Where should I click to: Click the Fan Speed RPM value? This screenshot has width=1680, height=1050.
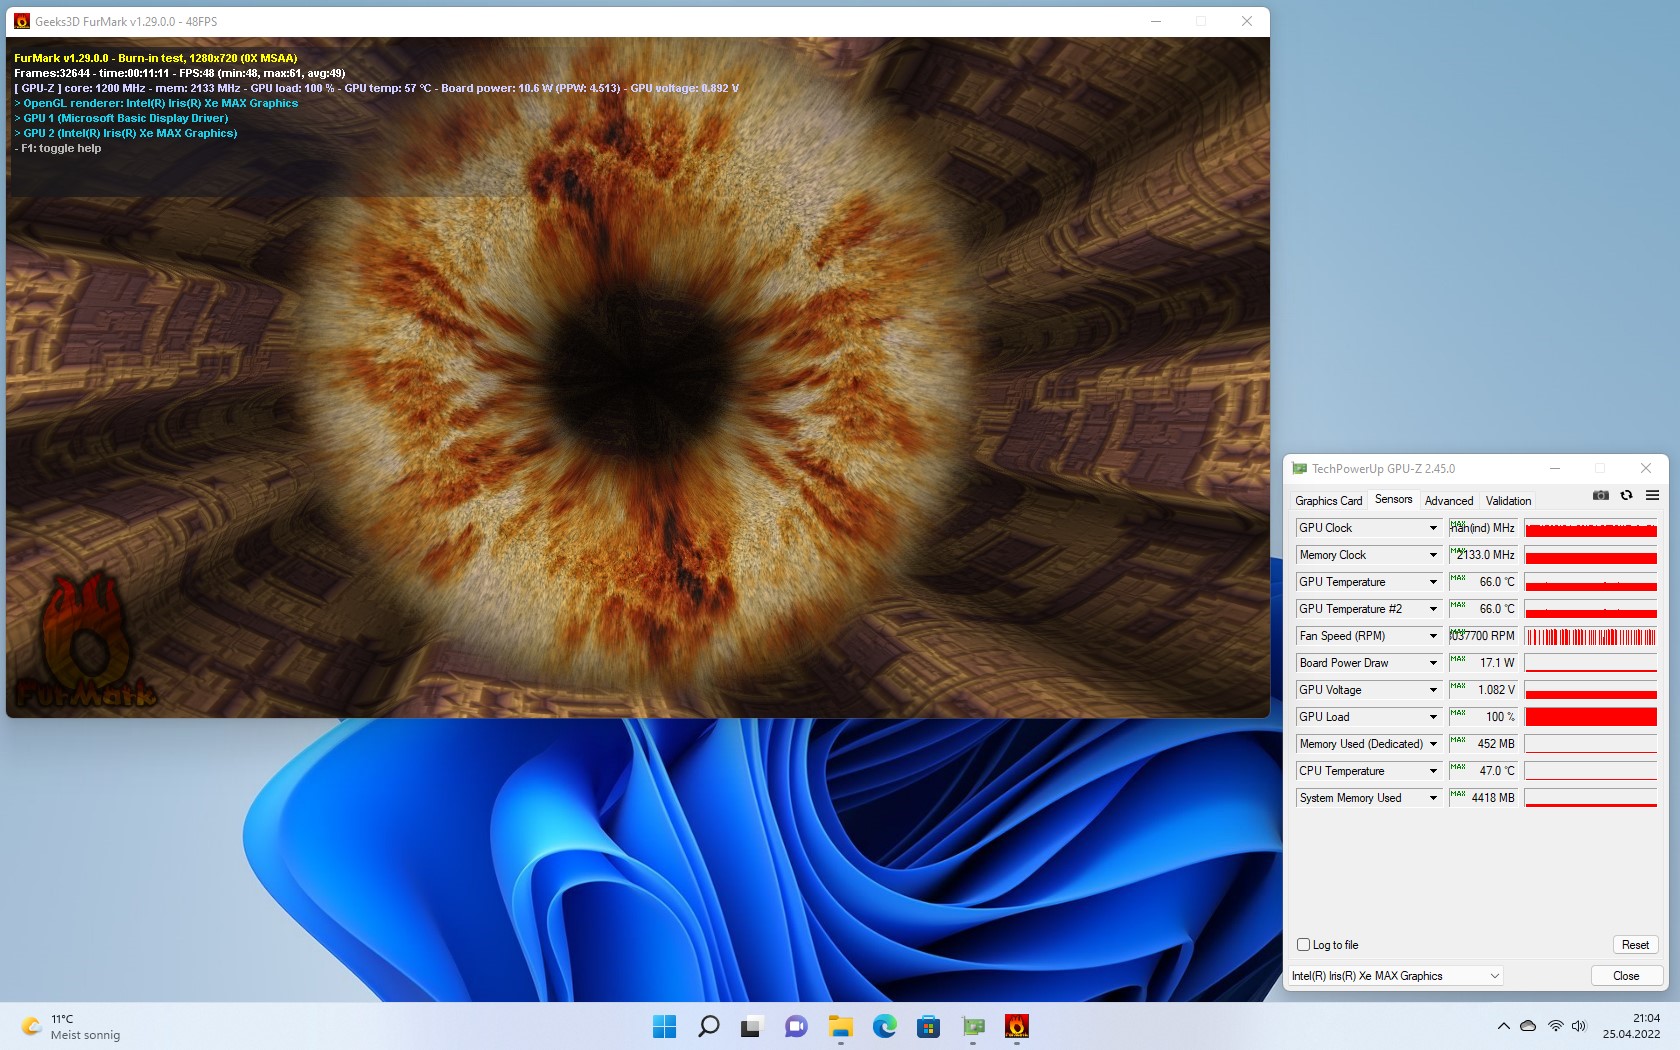tap(1483, 636)
